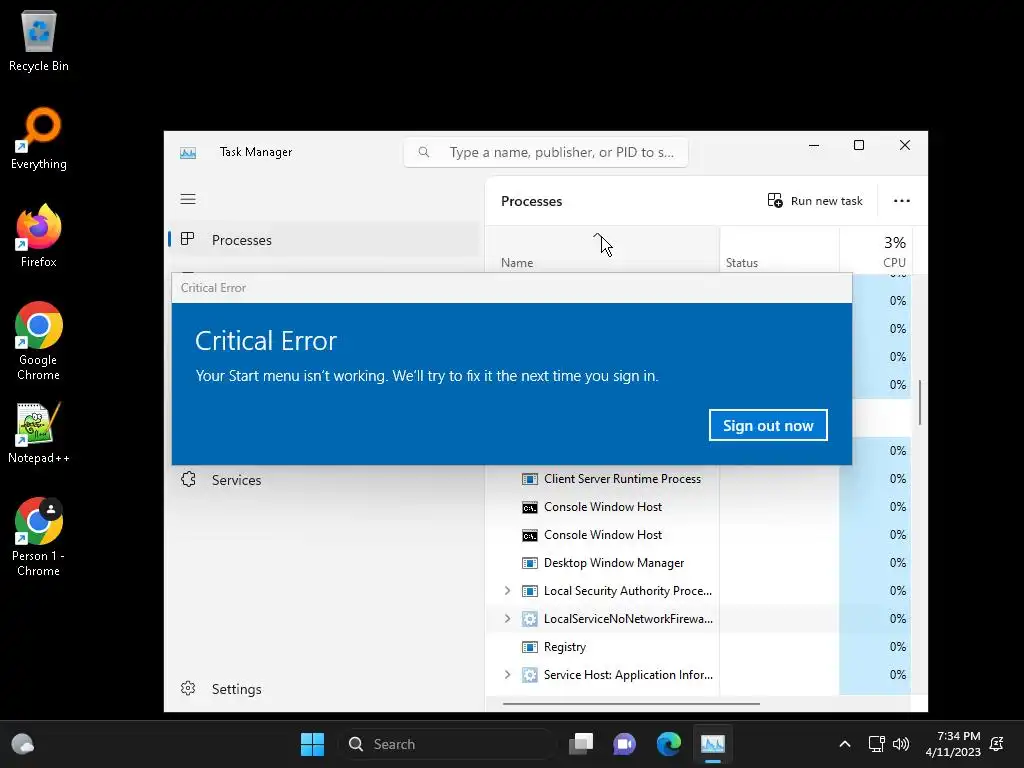Click the Local Security Authority Process icon

tap(530, 591)
